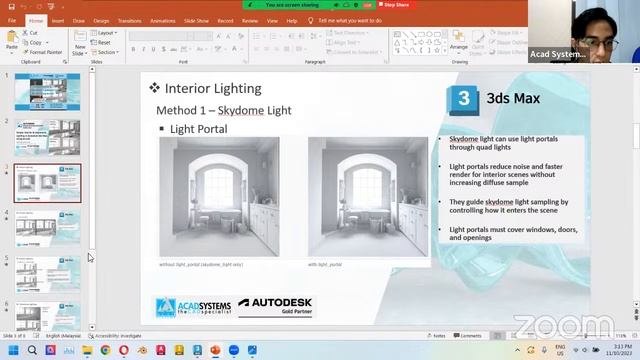Toggle Strikethrough formatting
The image size is (640, 360).
click(173, 49)
